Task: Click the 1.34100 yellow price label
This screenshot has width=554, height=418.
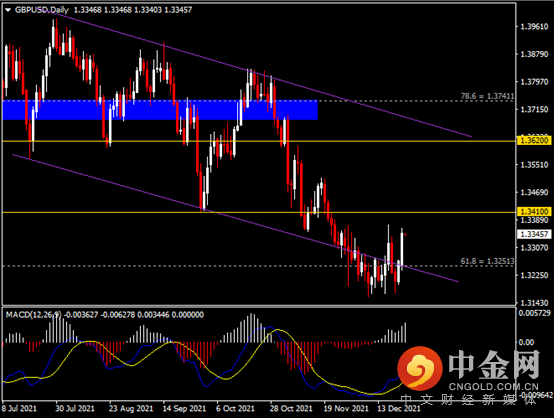Action: [x=534, y=212]
